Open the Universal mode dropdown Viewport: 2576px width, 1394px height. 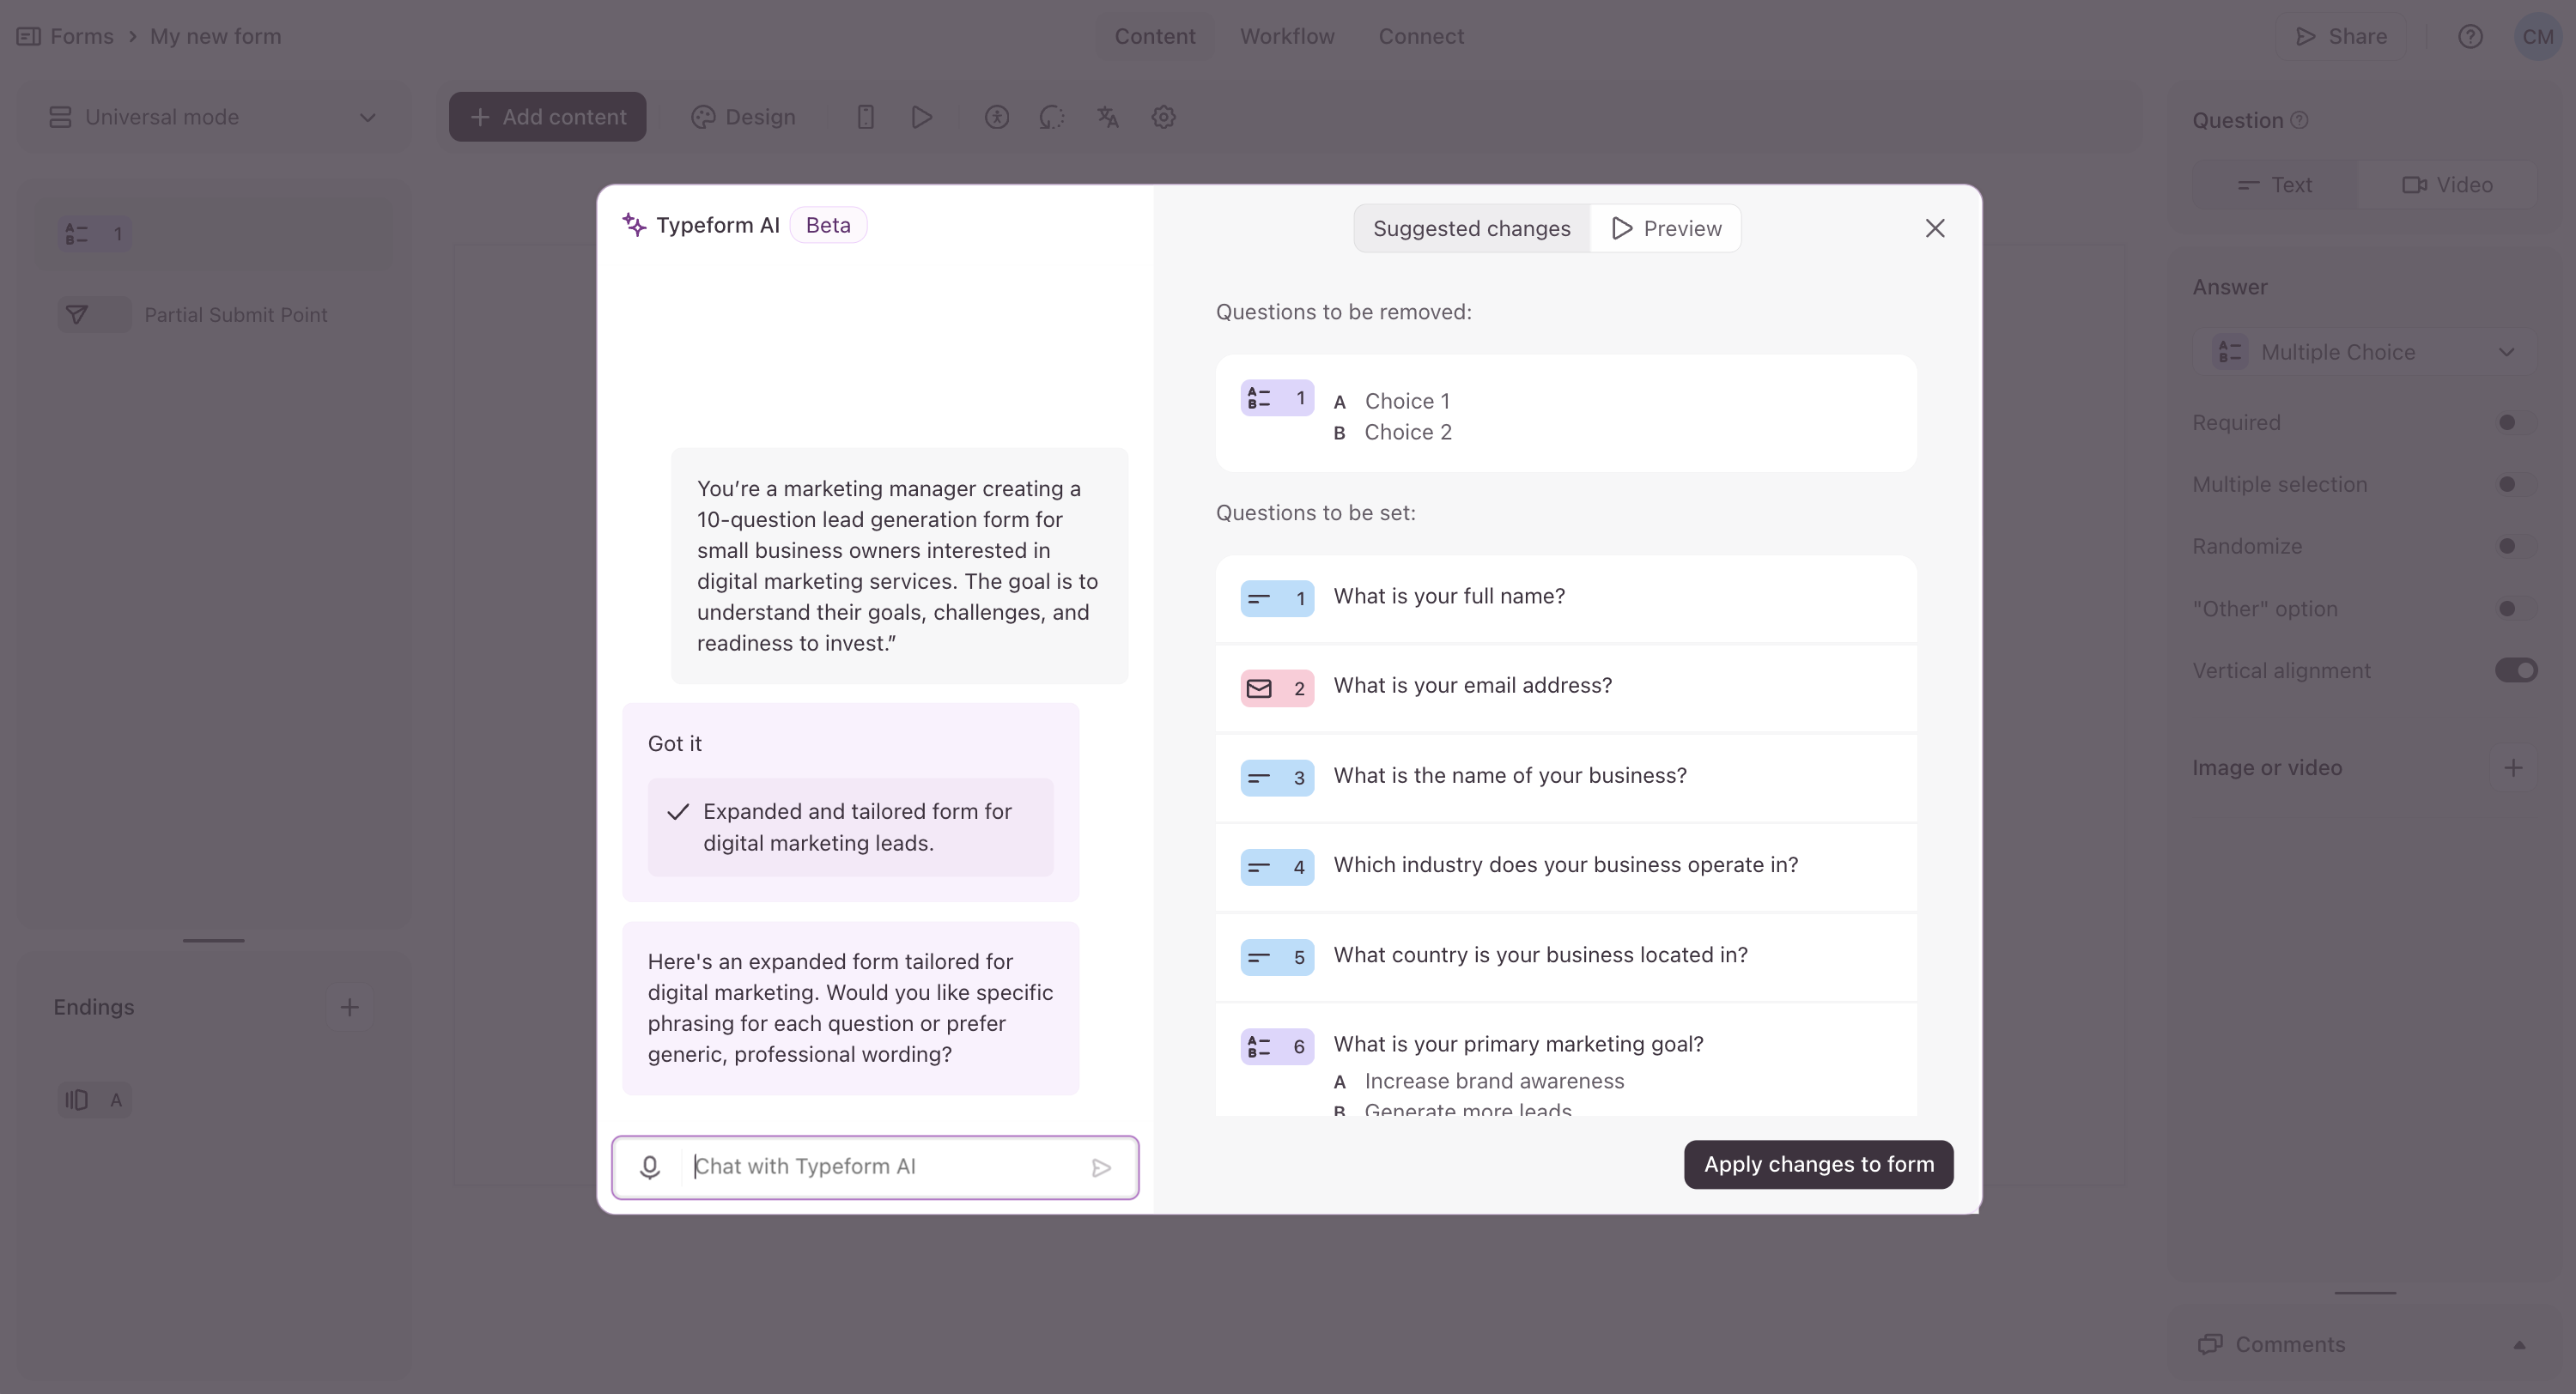213,117
